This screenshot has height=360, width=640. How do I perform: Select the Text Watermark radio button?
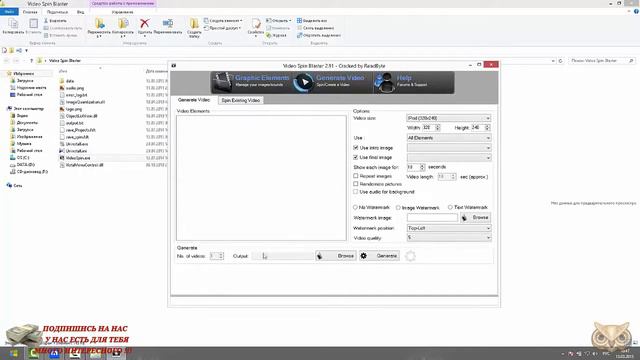click(450, 207)
